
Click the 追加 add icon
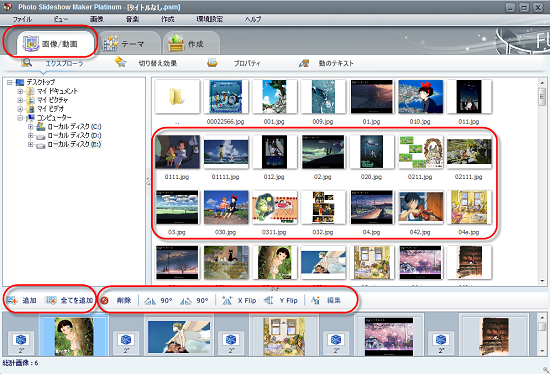12,300
